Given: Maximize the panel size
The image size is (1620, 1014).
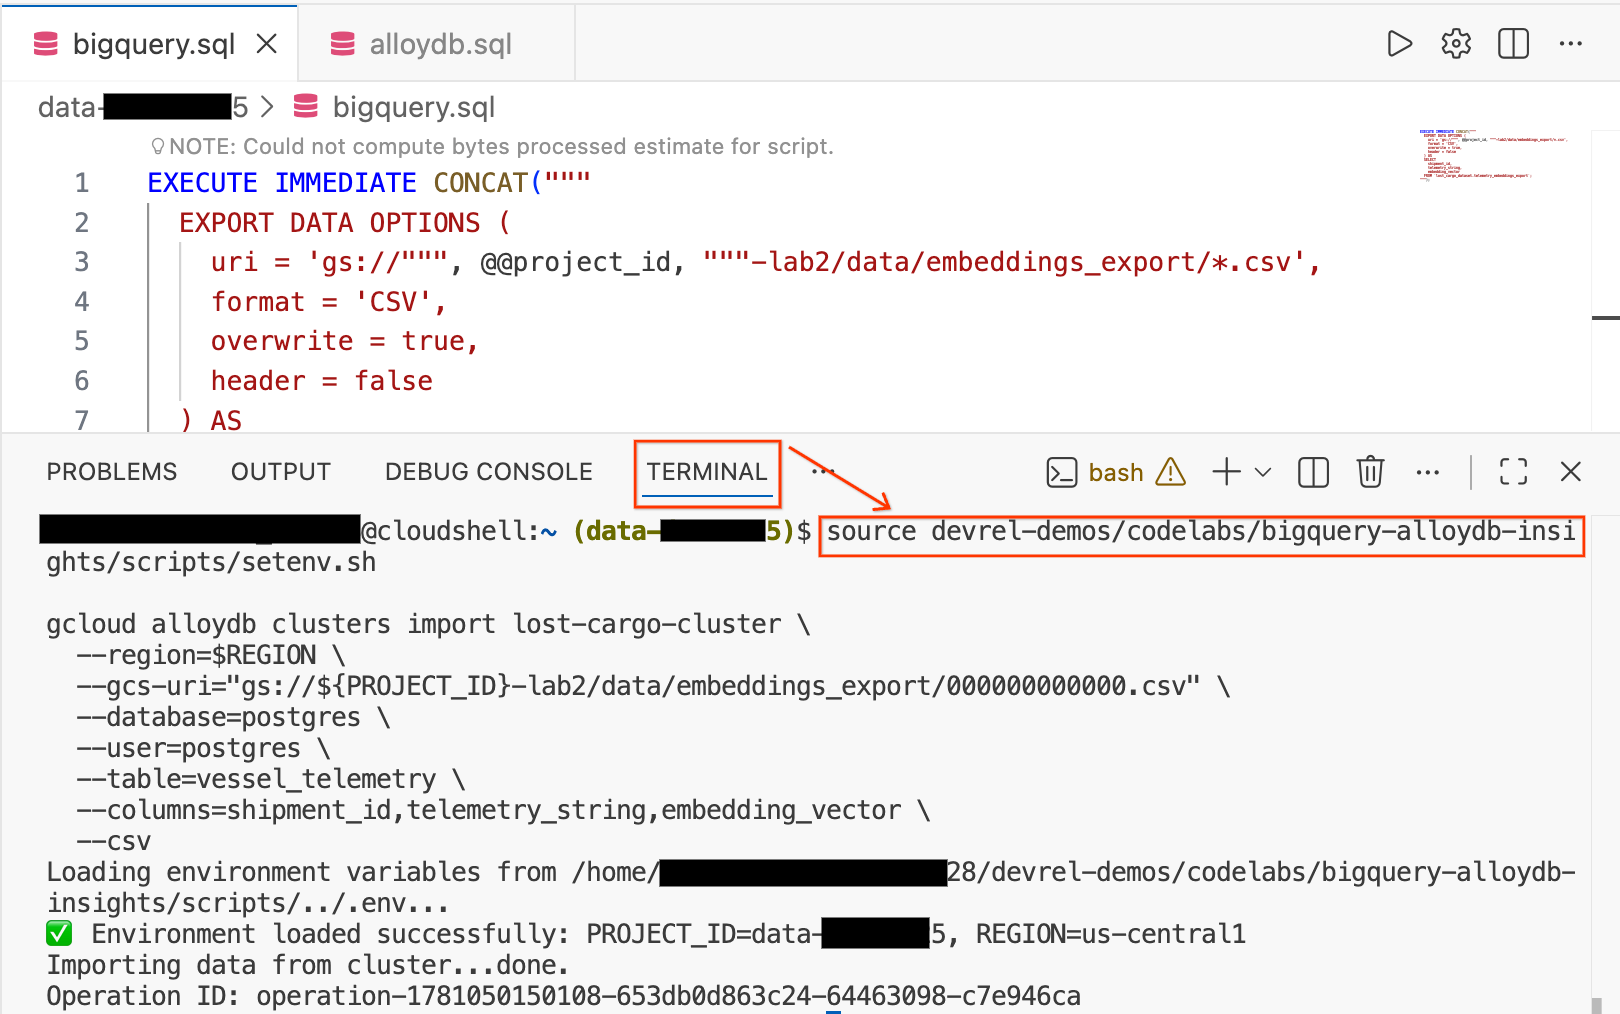Looking at the screenshot, I should (x=1514, y=472).
